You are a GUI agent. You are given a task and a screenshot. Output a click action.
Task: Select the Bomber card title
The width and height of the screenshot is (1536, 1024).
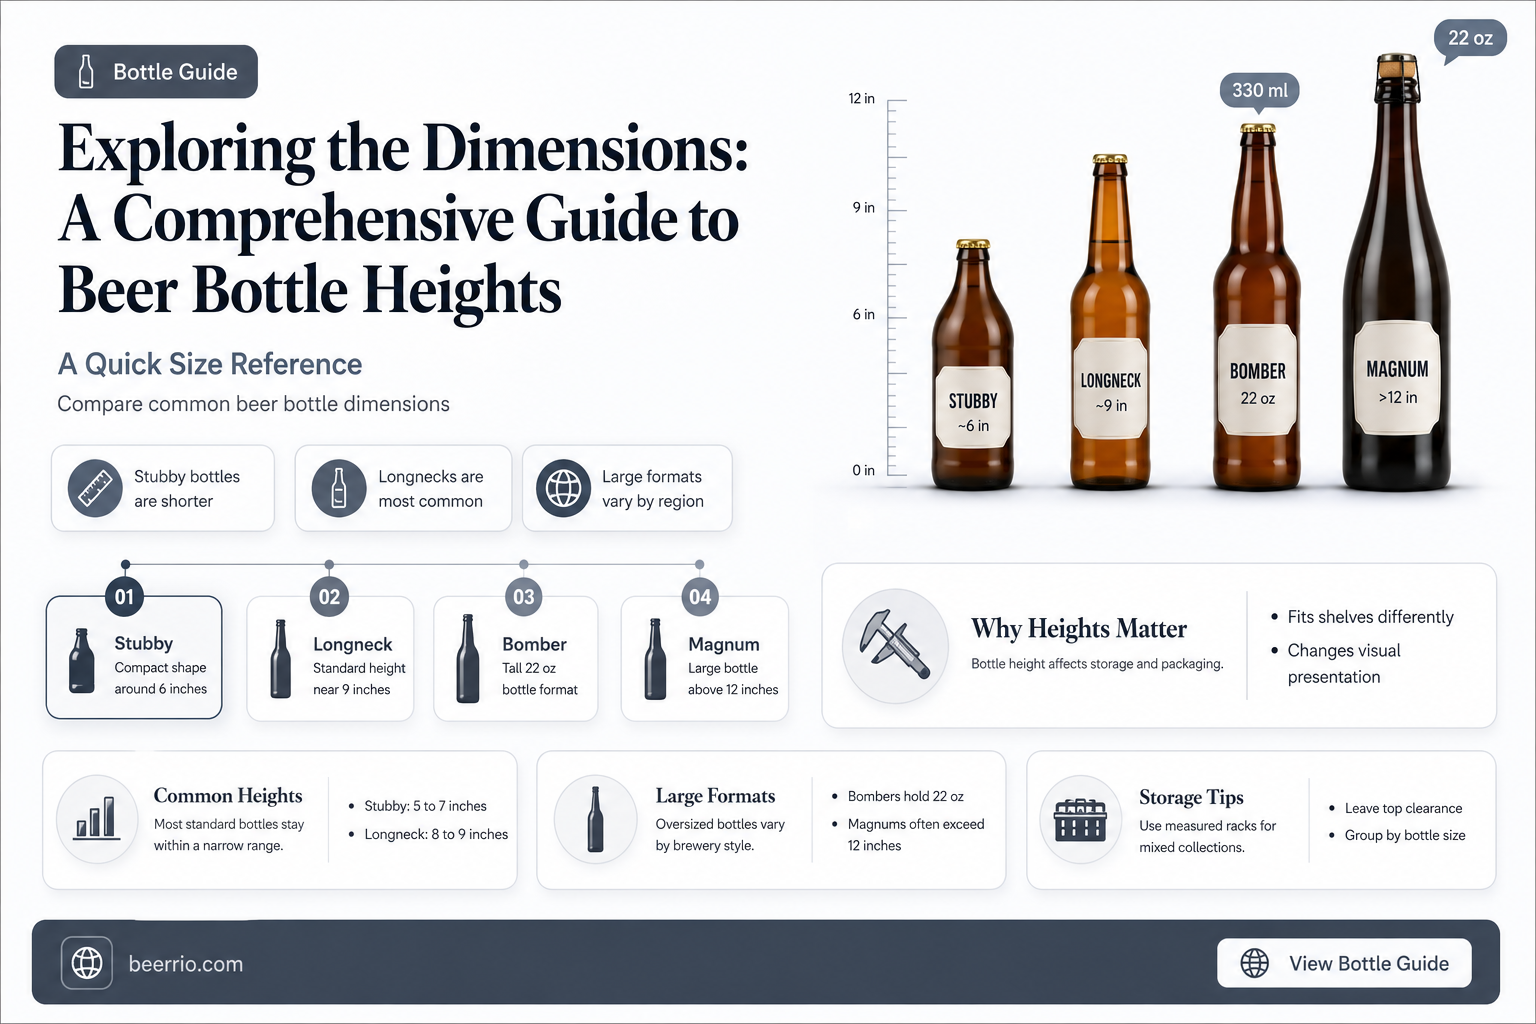click(534, 644)
